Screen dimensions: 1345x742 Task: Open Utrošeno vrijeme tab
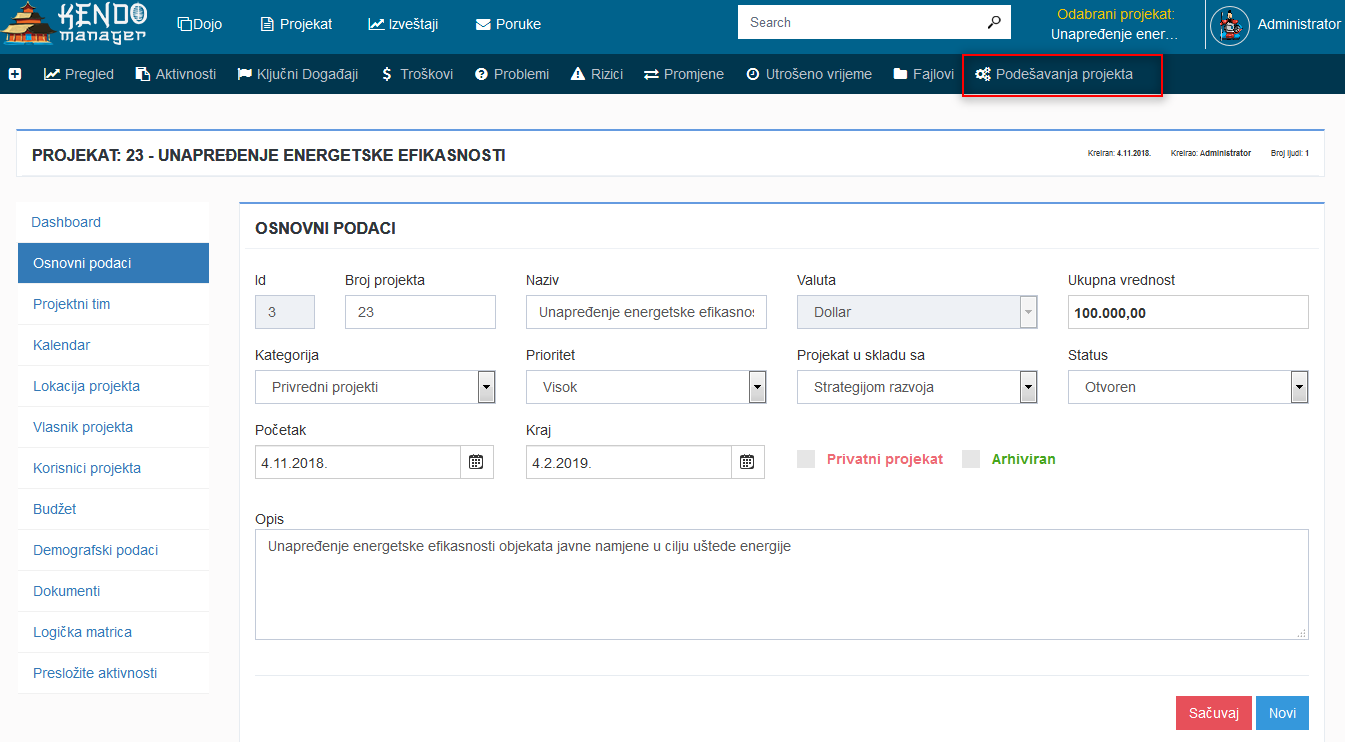click(809, 74)
